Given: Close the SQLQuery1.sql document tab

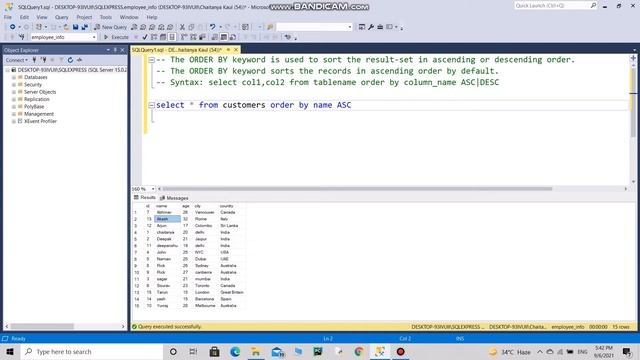Looking at the screenshot, I should [236, 50].
